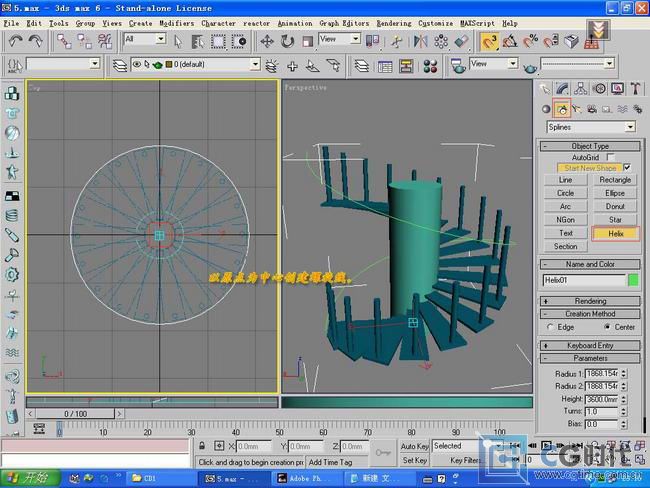Toggle the Percent Snap button
Screen dimensions: 650x488
(x=530, y=41)
